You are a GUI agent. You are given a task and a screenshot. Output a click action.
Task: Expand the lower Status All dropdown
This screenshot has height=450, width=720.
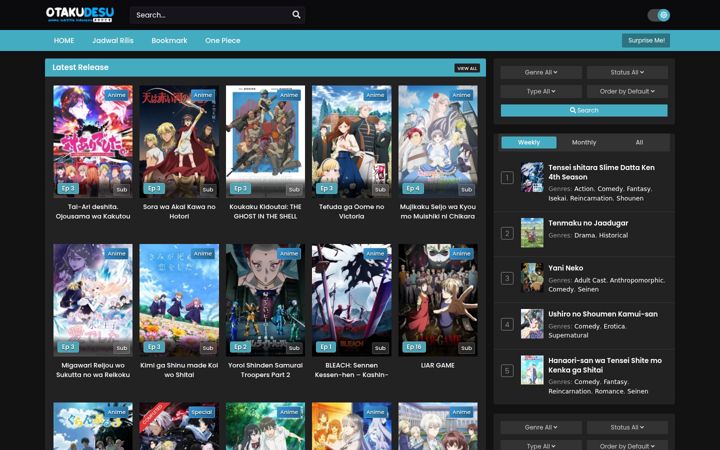[627, 427]
